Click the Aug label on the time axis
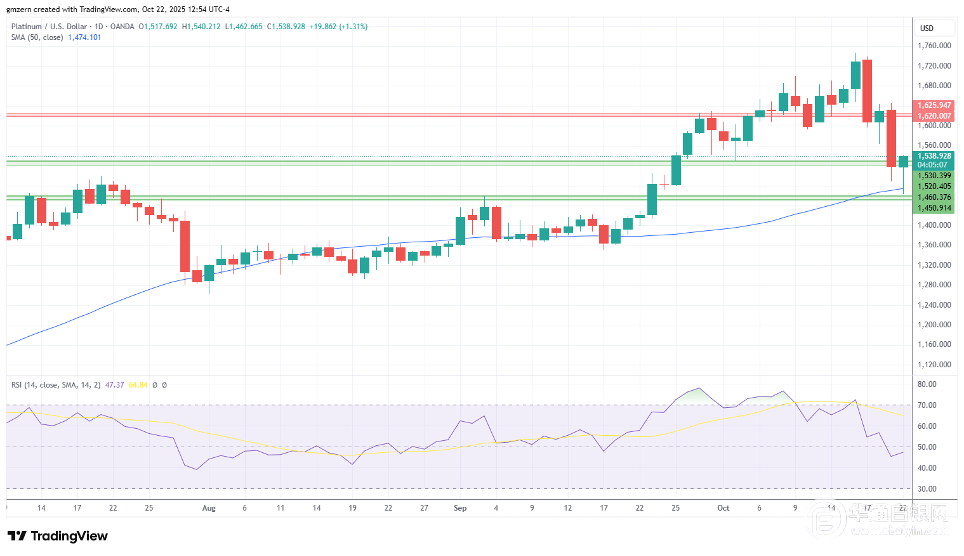The height and width of the screenshot is (556, 964). pyautogui.click(x=209, y=508)
